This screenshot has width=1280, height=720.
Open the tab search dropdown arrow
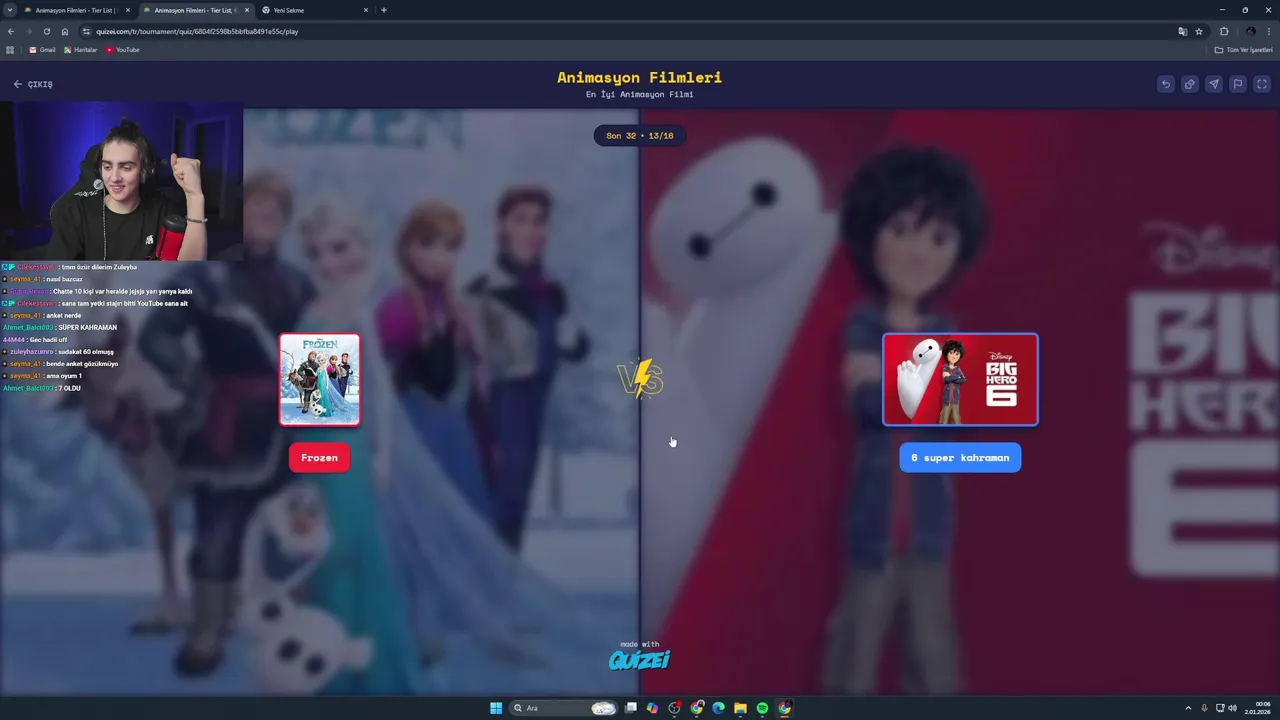(10, 10)
